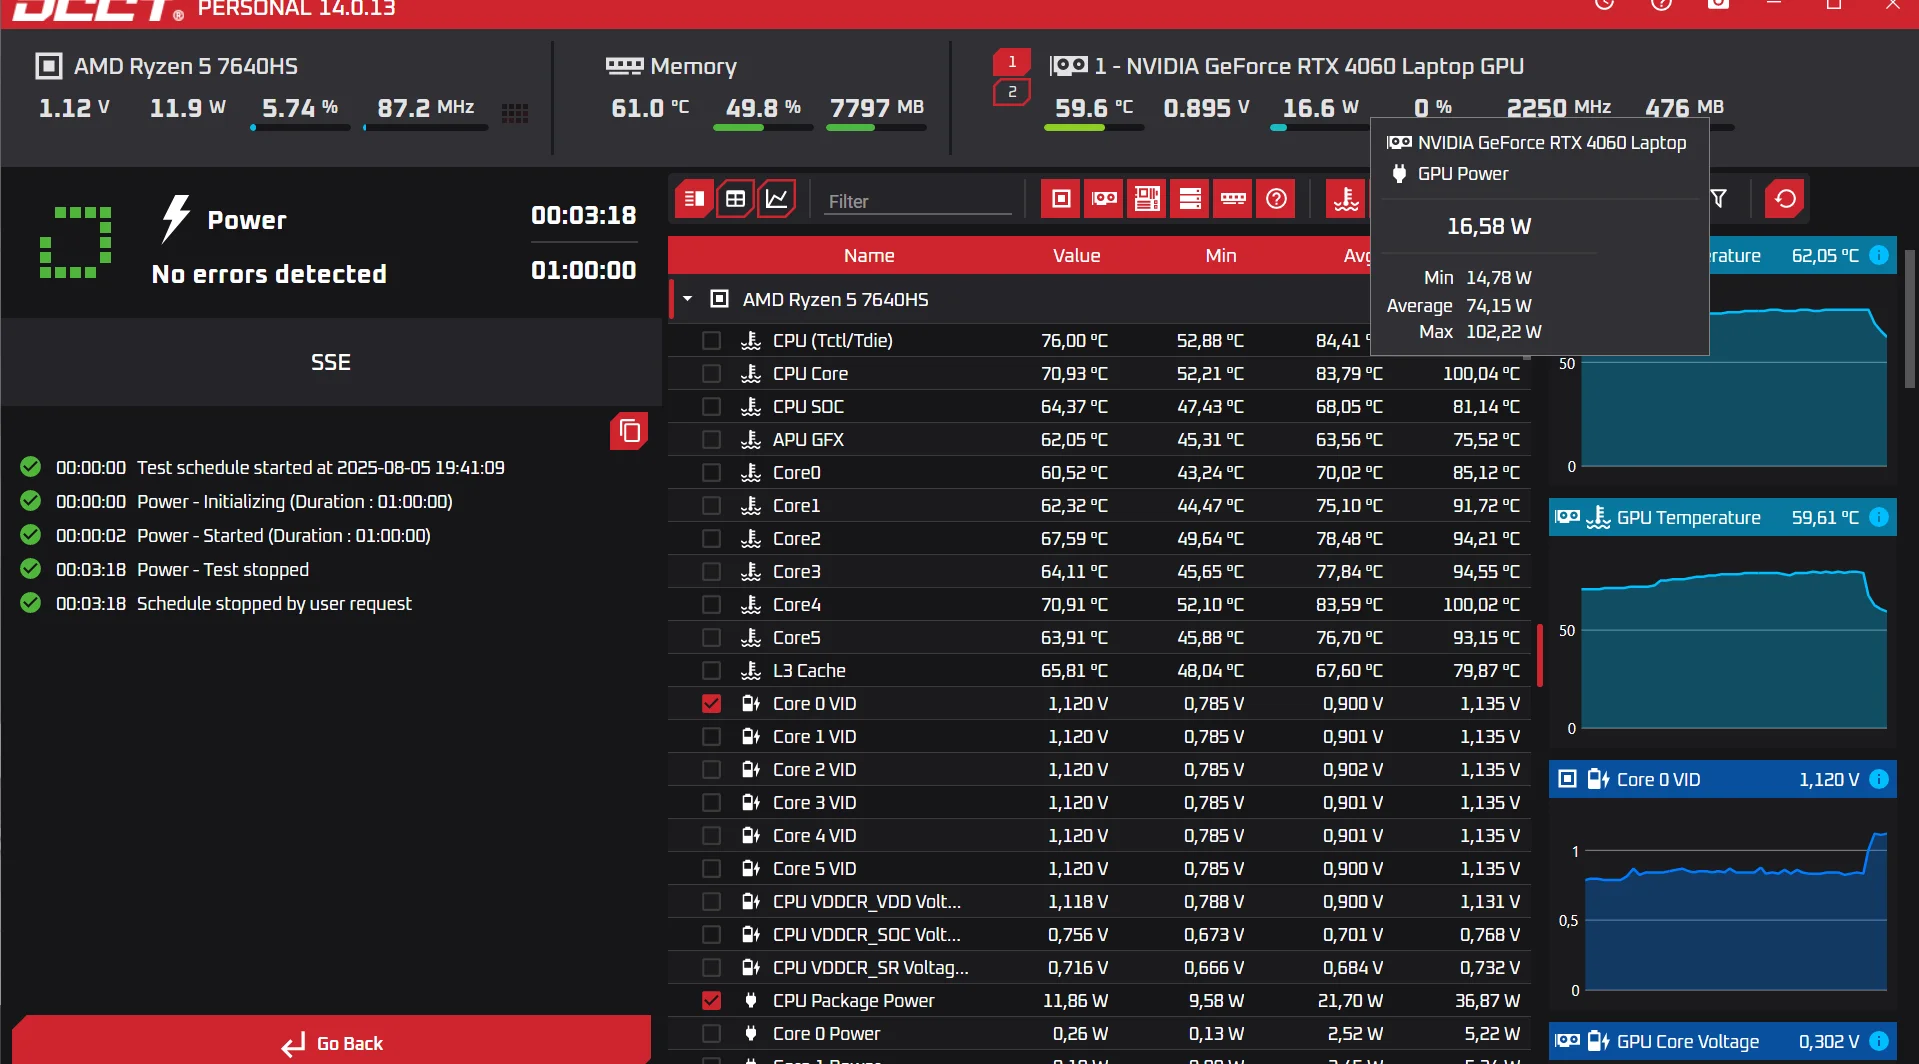Click the funnel filter icon
This screenshot has width=1919, height=1064.
tap(1719, 199)
